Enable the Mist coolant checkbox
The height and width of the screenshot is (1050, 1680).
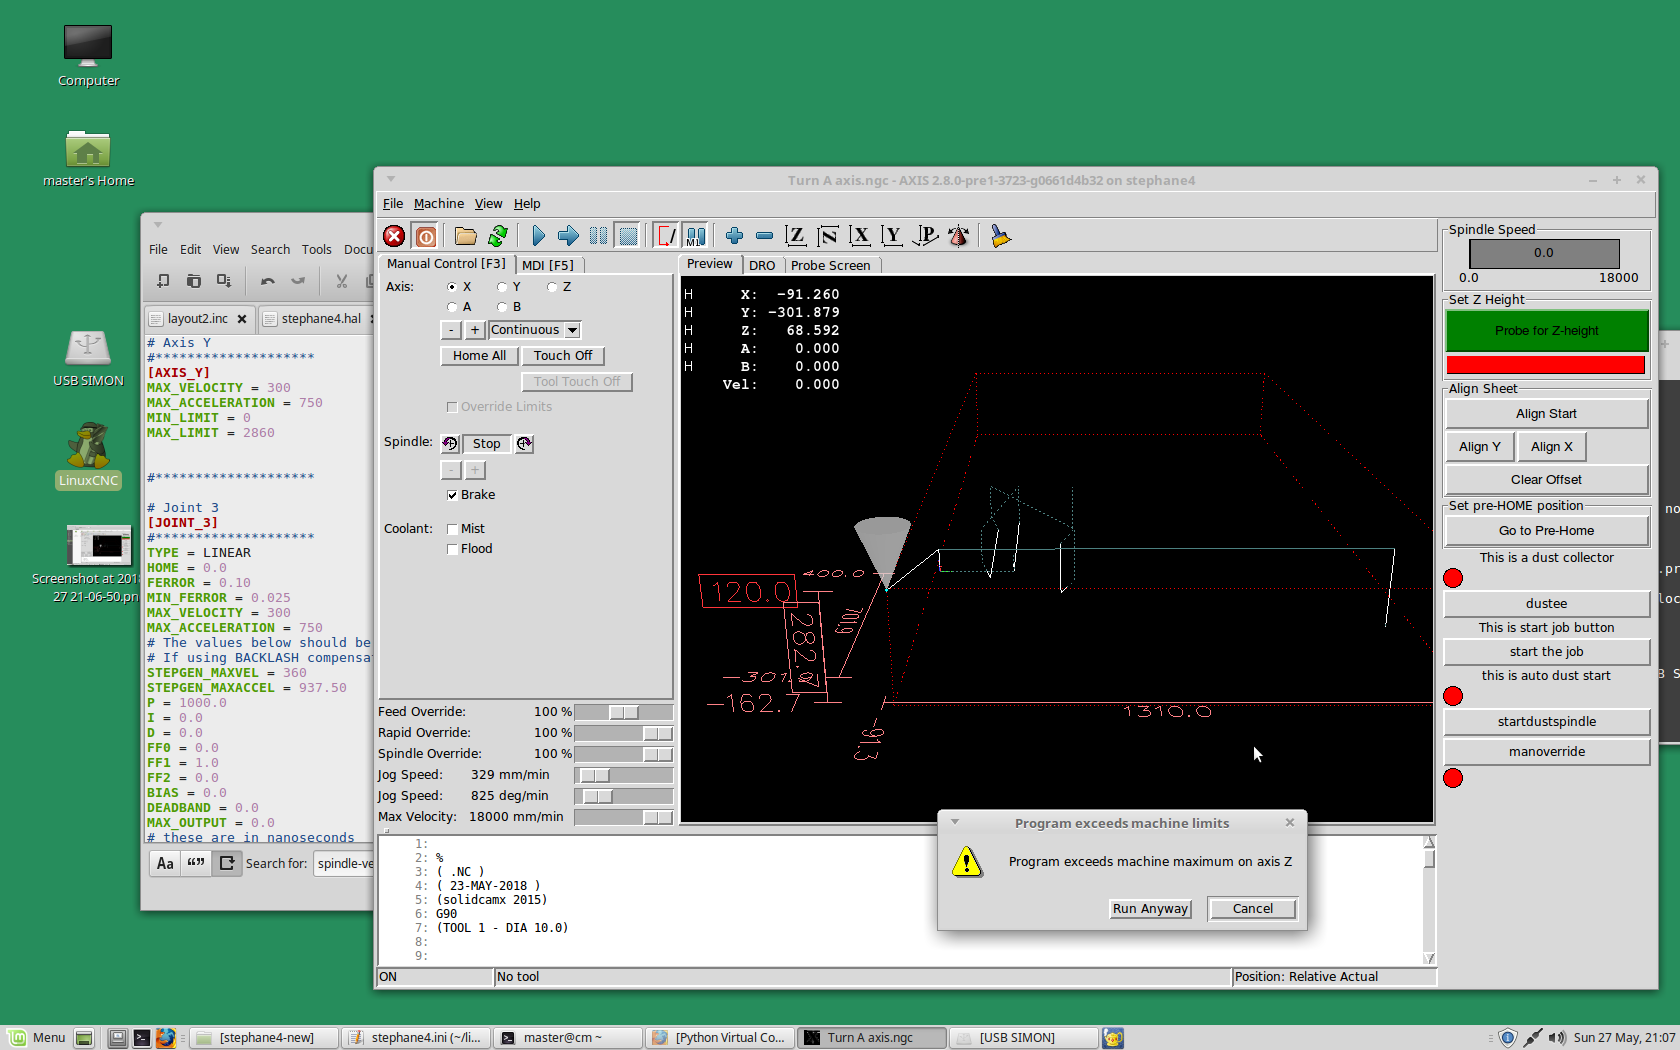tap(452, 529)
